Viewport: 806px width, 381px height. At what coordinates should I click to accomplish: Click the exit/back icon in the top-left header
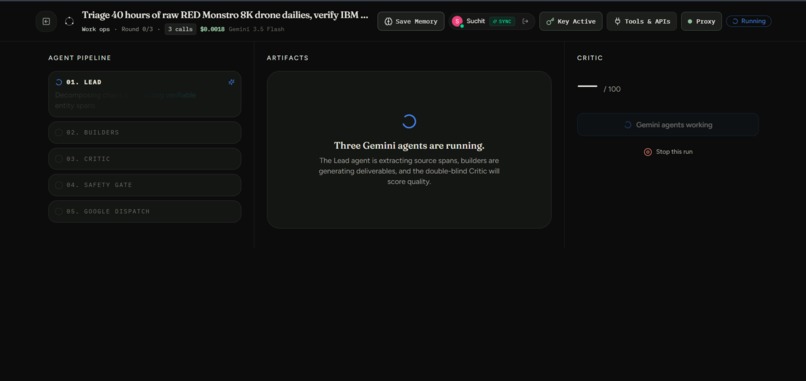click(46, 22)
